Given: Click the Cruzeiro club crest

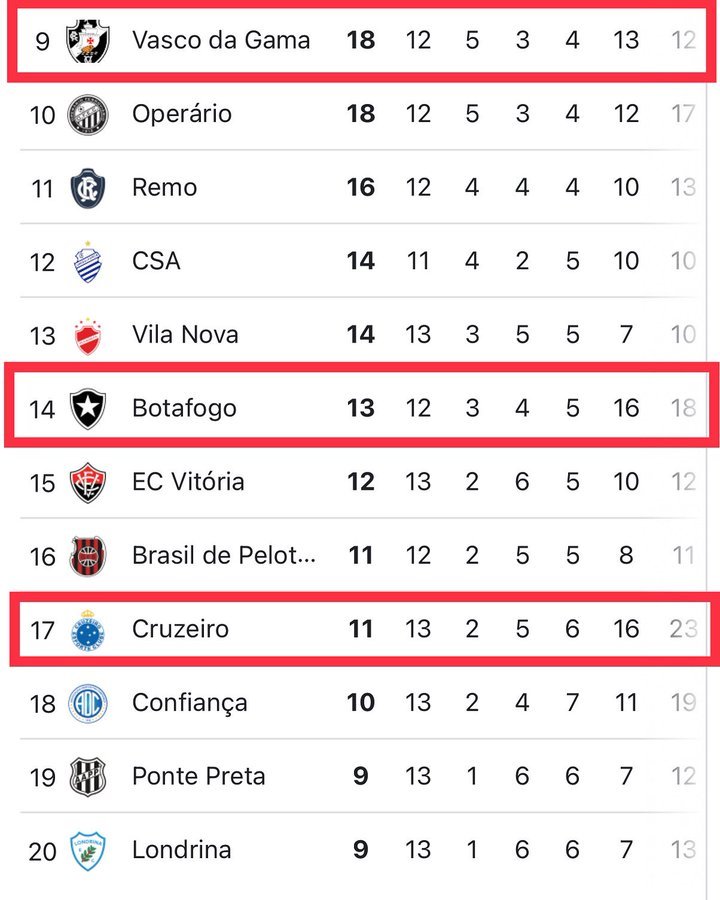Looking at the screenshot, I should pos(88,629).
